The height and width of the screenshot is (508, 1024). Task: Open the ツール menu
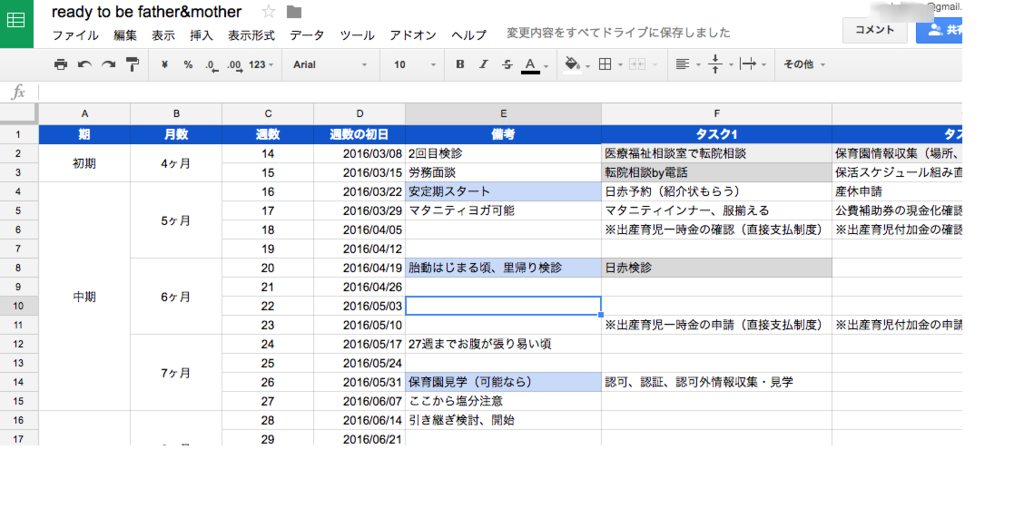pos(357,35)
